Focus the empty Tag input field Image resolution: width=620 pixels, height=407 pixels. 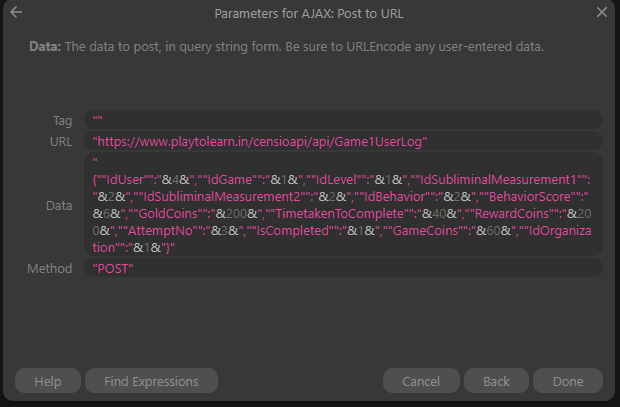tap(343, 119)
